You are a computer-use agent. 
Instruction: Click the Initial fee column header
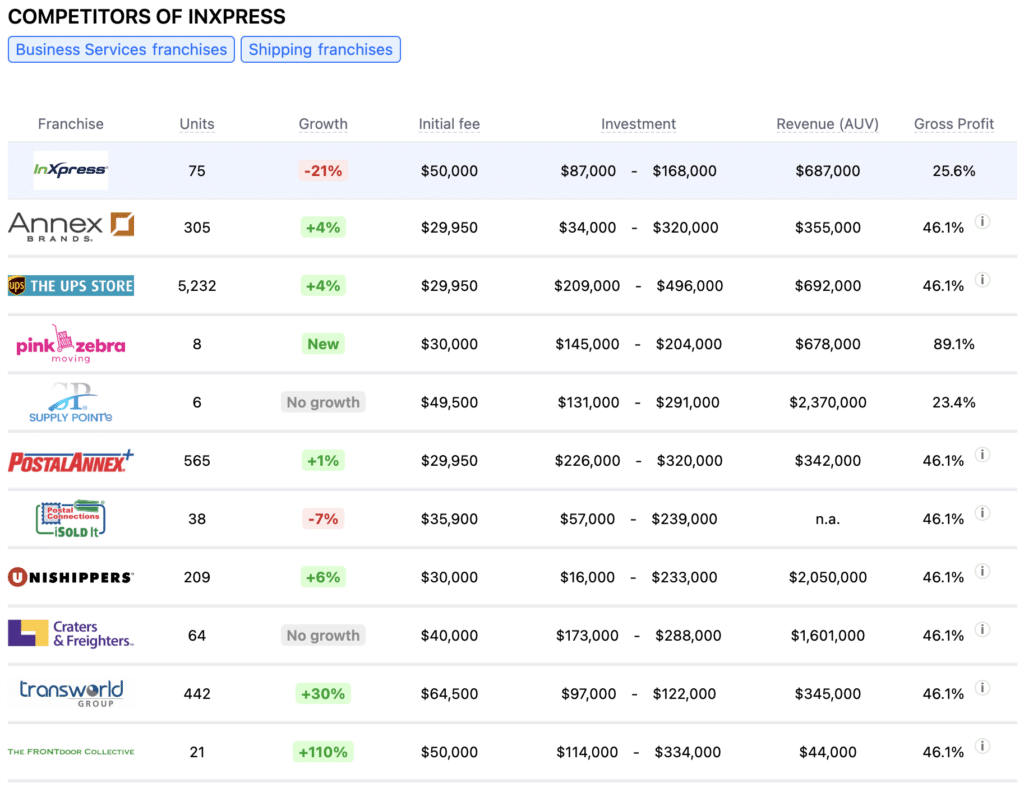click(x=449, y=124)
